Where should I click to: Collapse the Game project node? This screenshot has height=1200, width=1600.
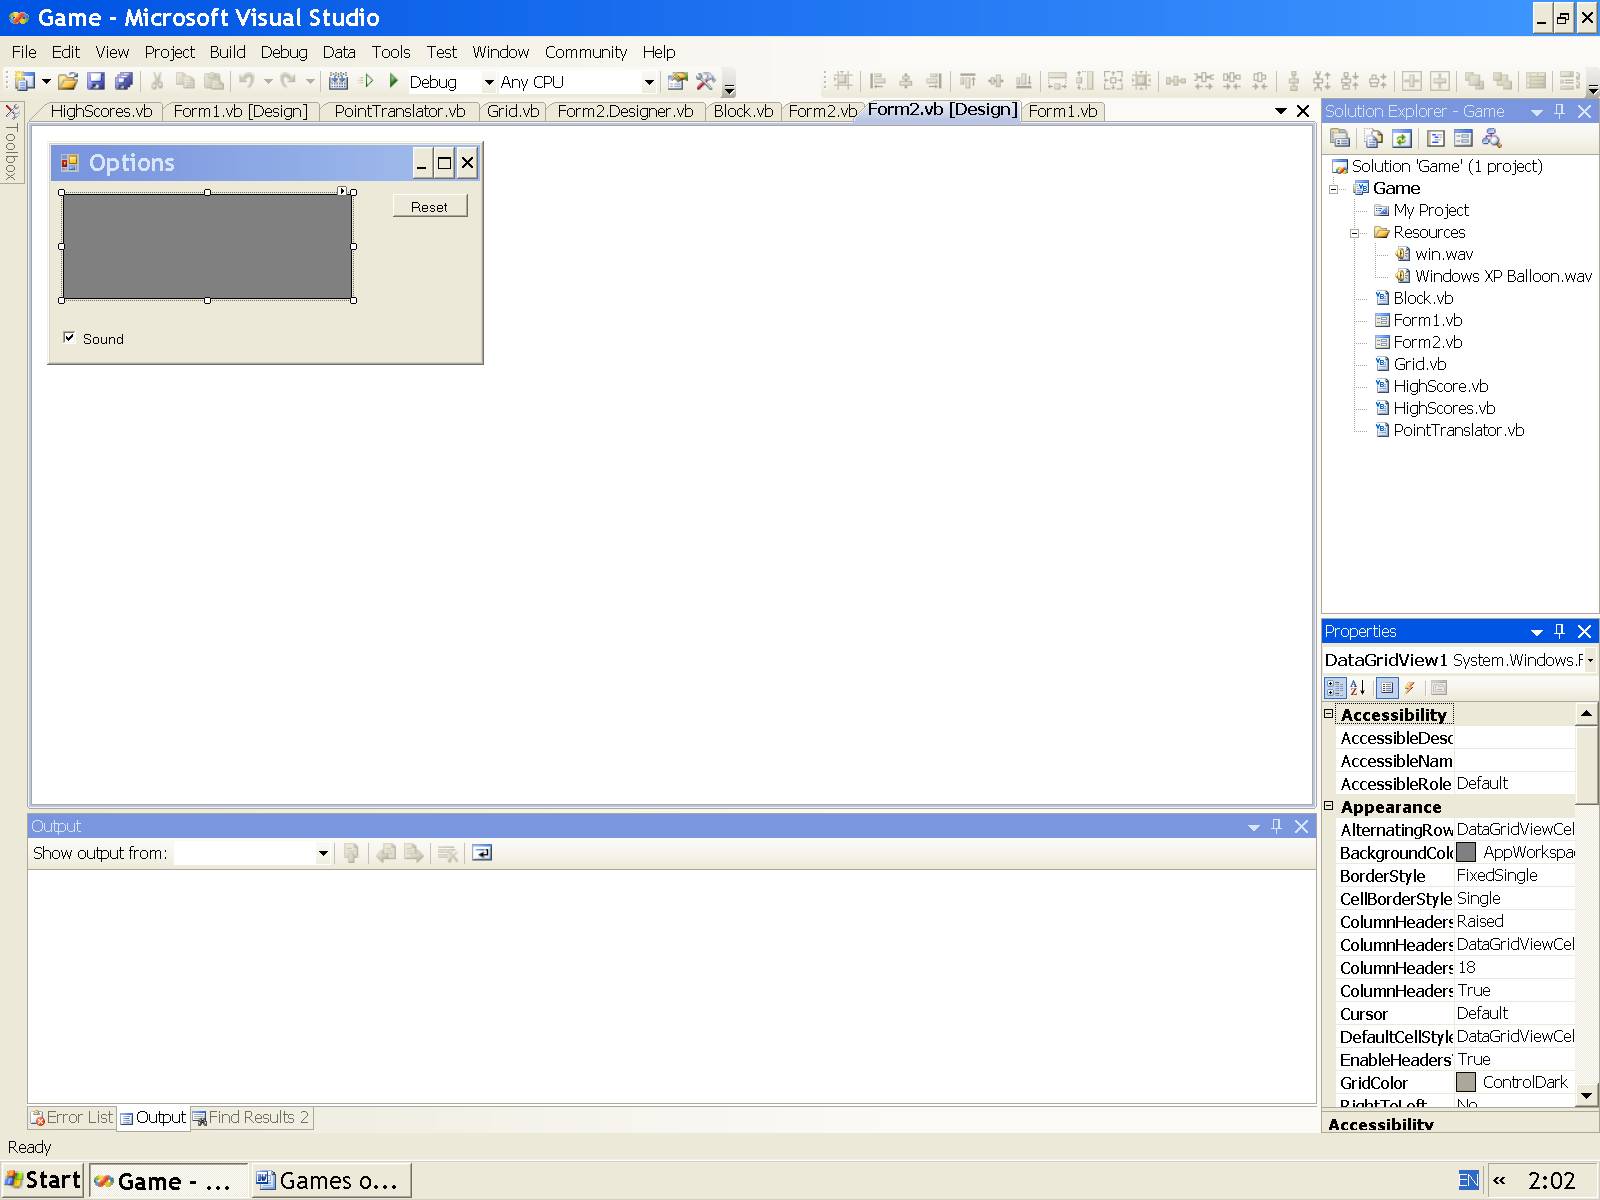click(x=1334, y=188)
